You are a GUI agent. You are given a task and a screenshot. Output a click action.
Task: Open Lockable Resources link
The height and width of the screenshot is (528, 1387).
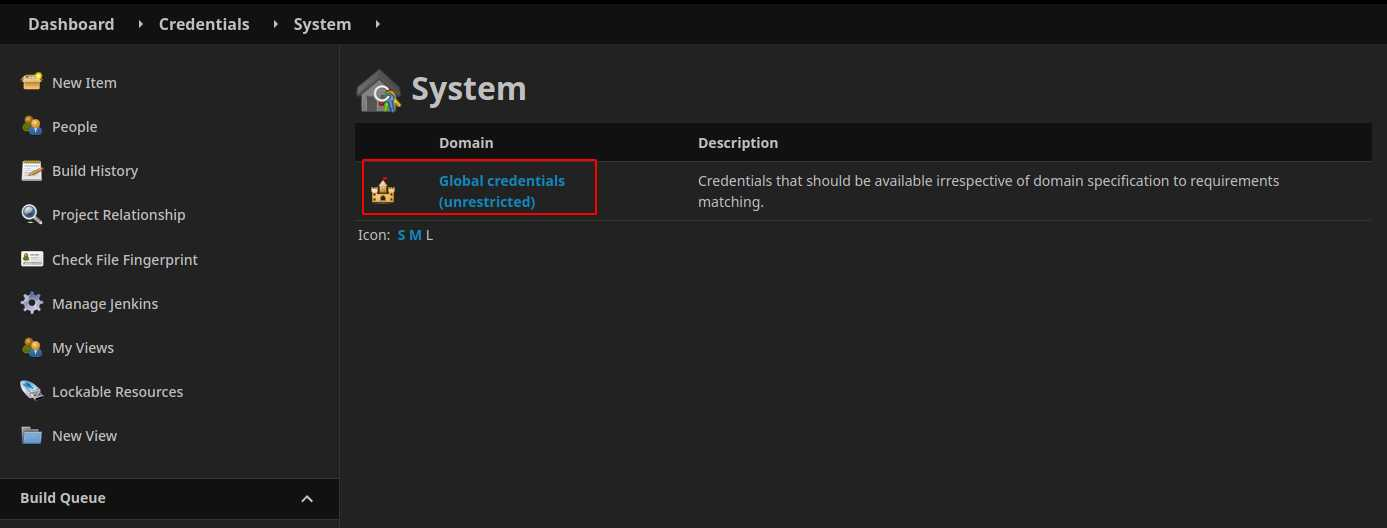click(117, 392)
